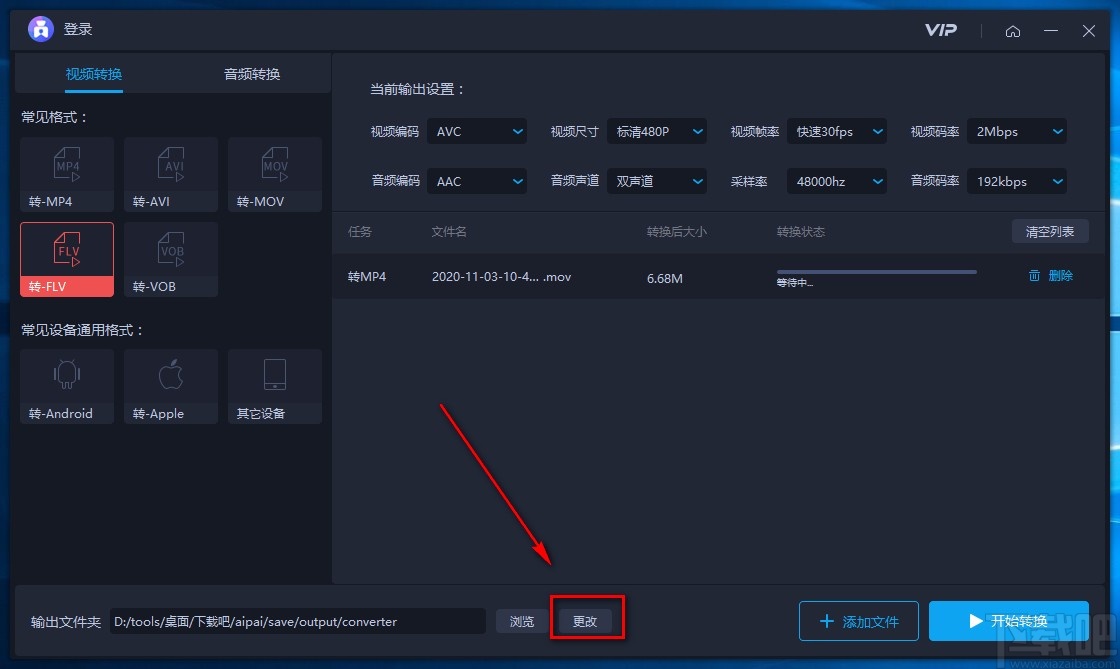Switch to the 音频转换 tab
The height and width of the screenshot is (669, 1120).
[x=250, y=74]
